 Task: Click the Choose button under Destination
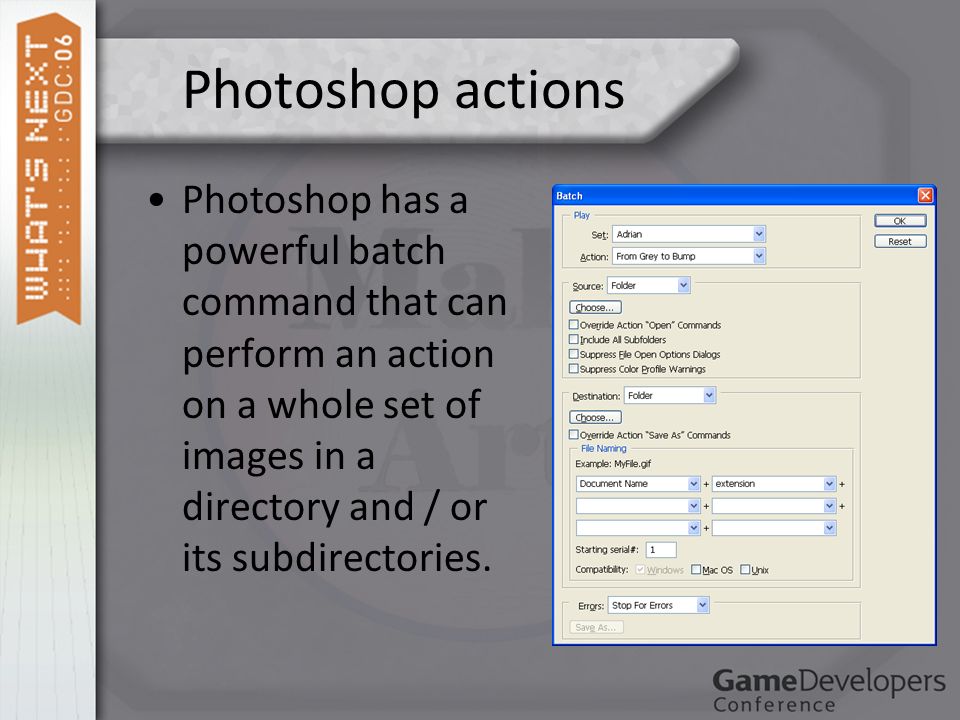click(x=595, y=418)
